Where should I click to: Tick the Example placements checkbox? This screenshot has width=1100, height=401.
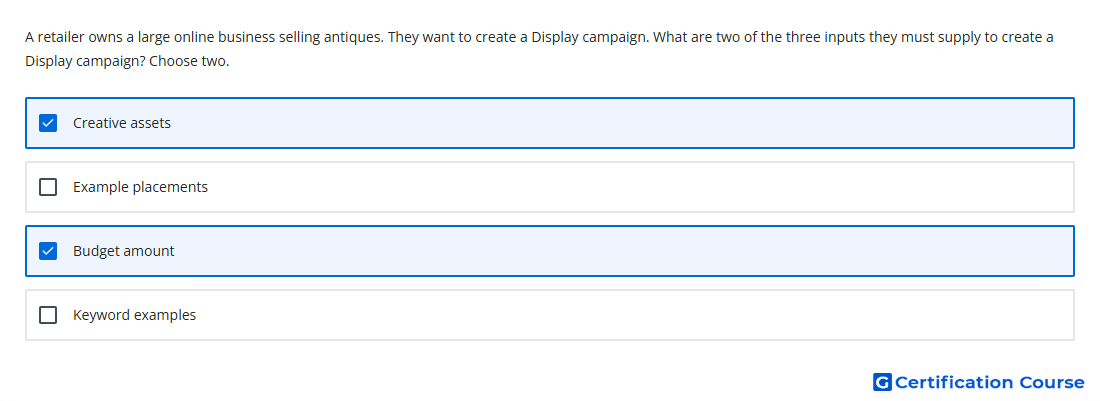tap(48, 187)
